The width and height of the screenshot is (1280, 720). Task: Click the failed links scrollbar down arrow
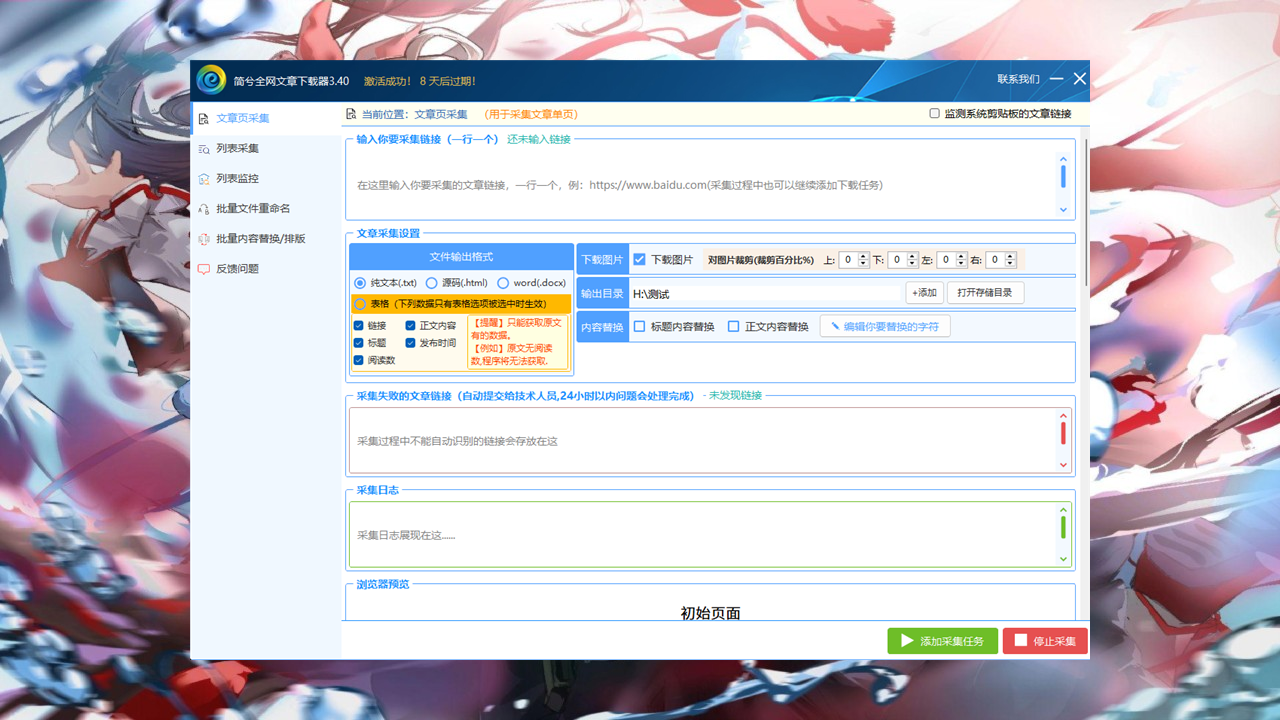pyautogui.click(x=1063, y=465)
